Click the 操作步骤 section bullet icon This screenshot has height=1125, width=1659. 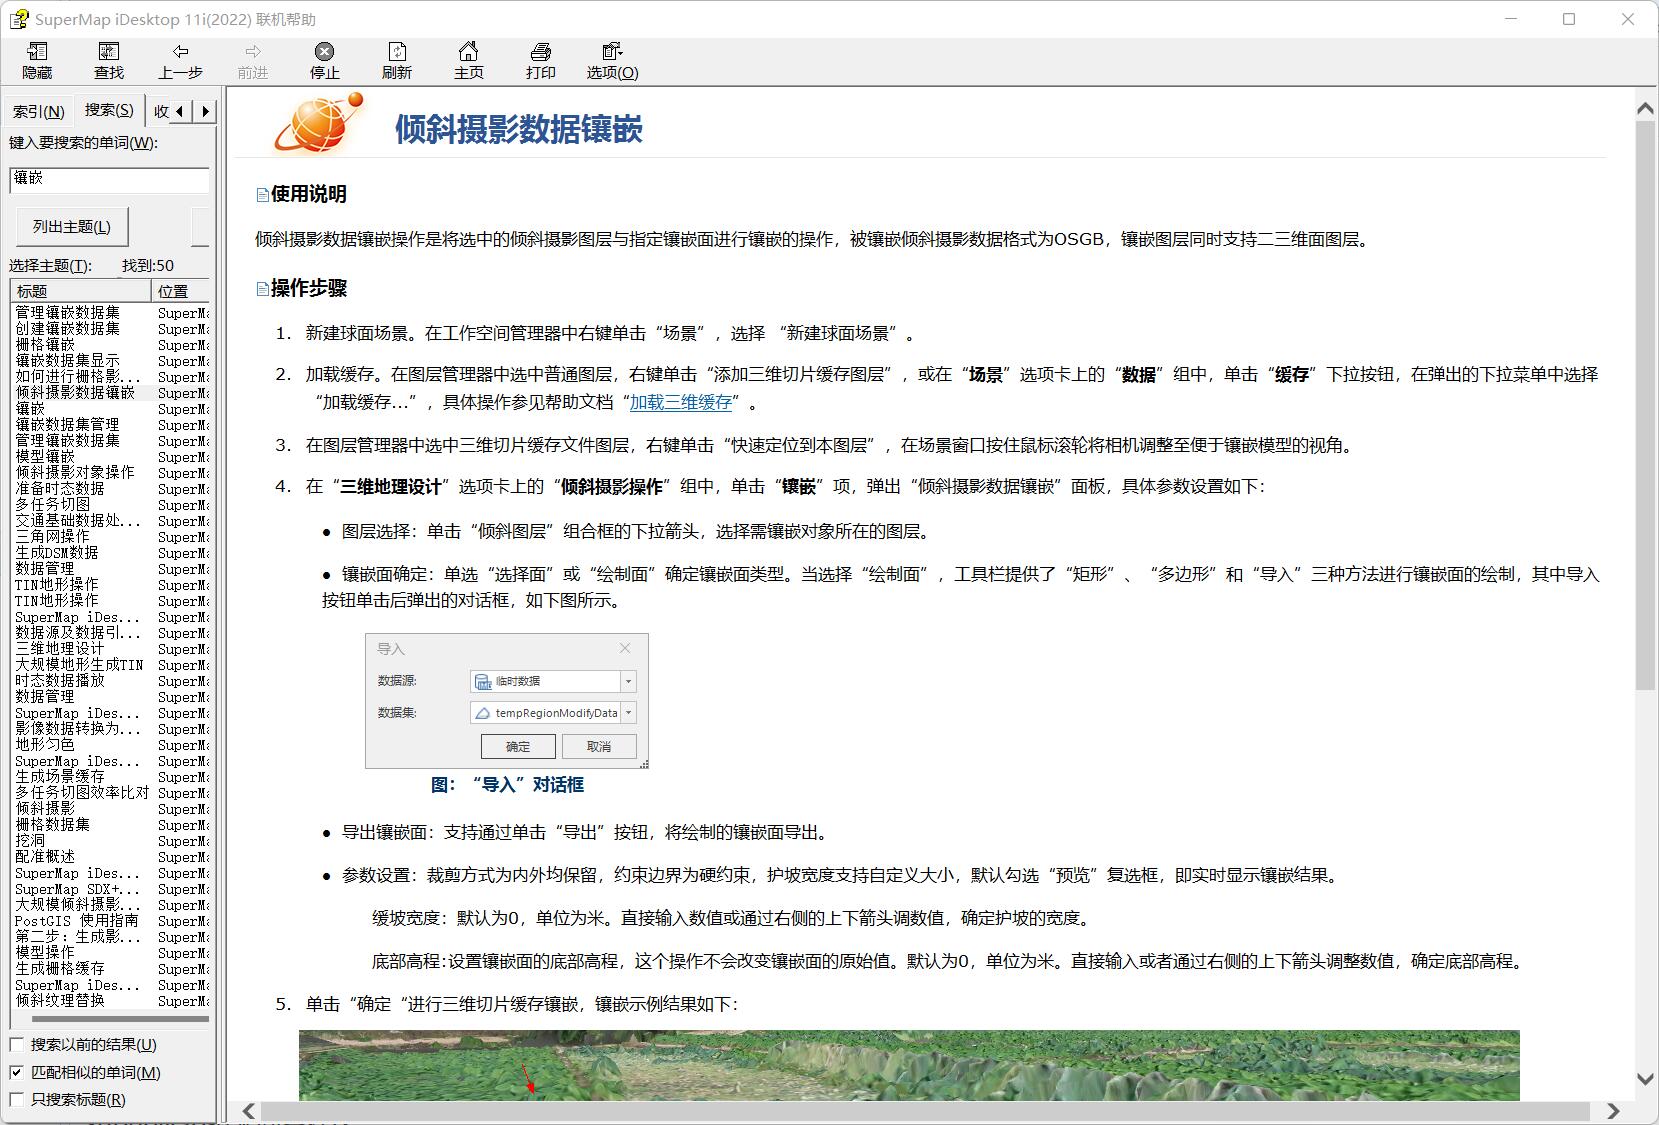(262, 289)
